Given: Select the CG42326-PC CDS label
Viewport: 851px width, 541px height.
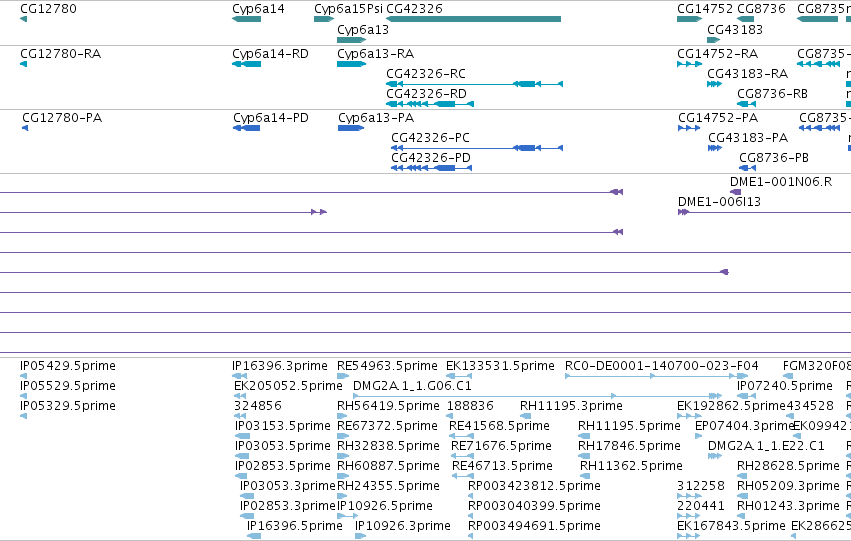Looking at the screenshot, I should click(430, 138).
